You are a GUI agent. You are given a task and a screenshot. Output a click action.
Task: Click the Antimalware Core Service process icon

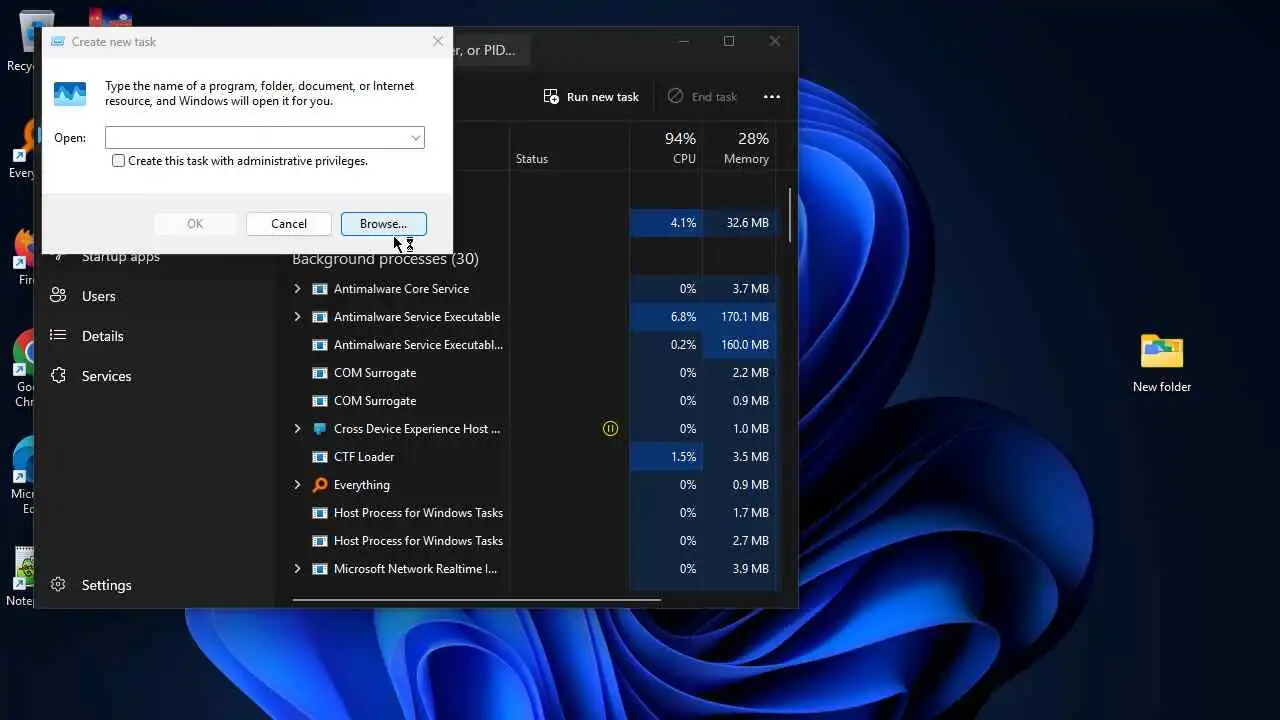[x=320, y=289]
